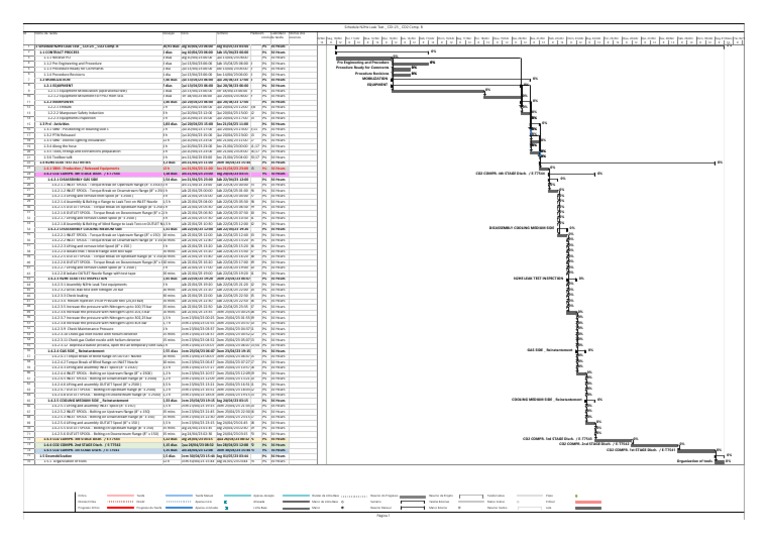Select 'GAS SIDE _ Reinstatement' Gantt label

coord(550,350)
